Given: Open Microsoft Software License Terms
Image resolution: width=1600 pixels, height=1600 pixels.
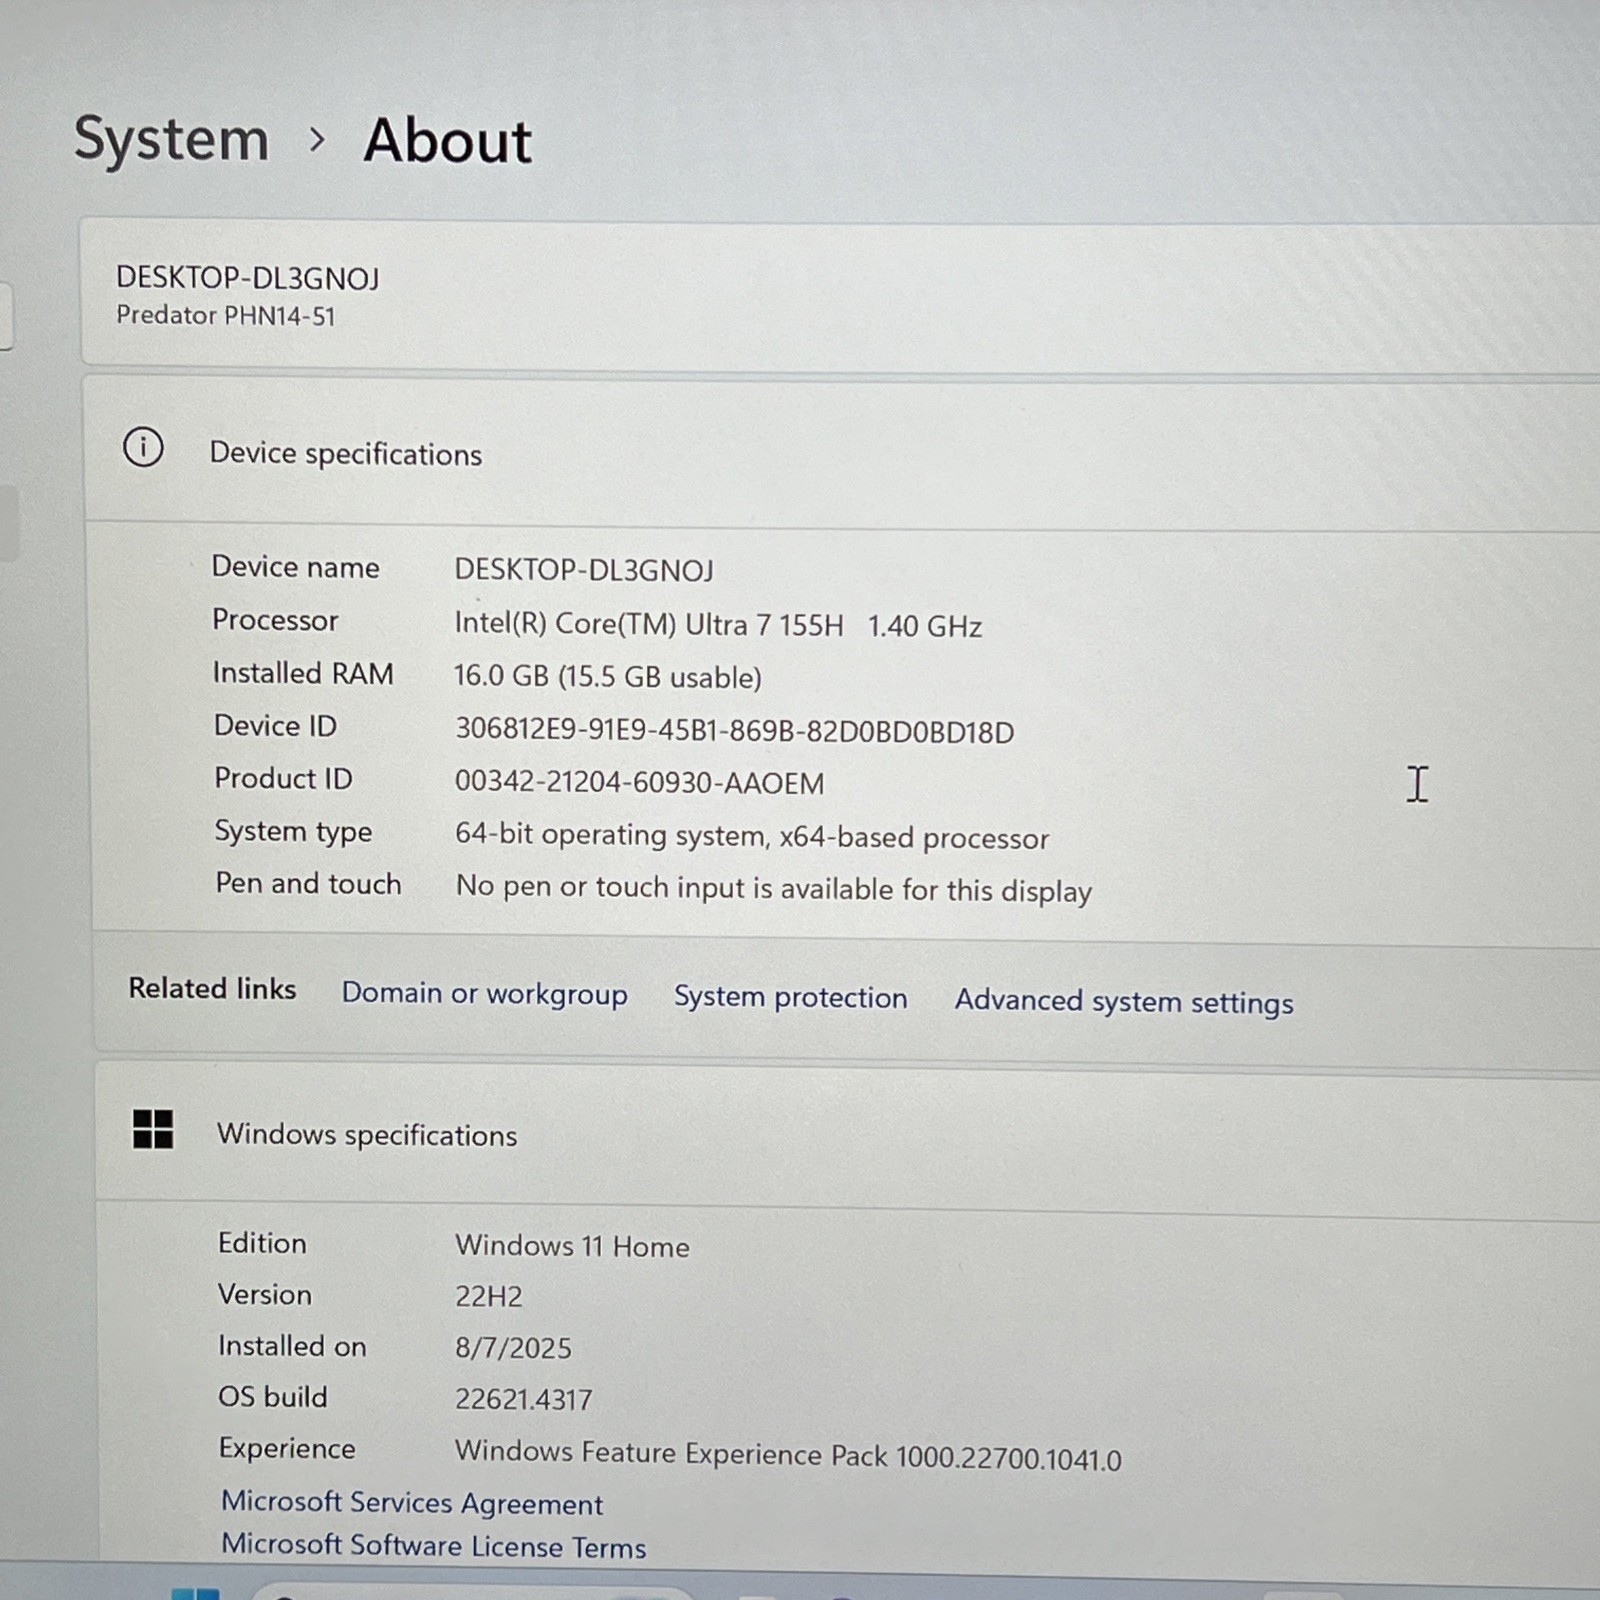Looking at the screenshot, I should click(434, 1545).
